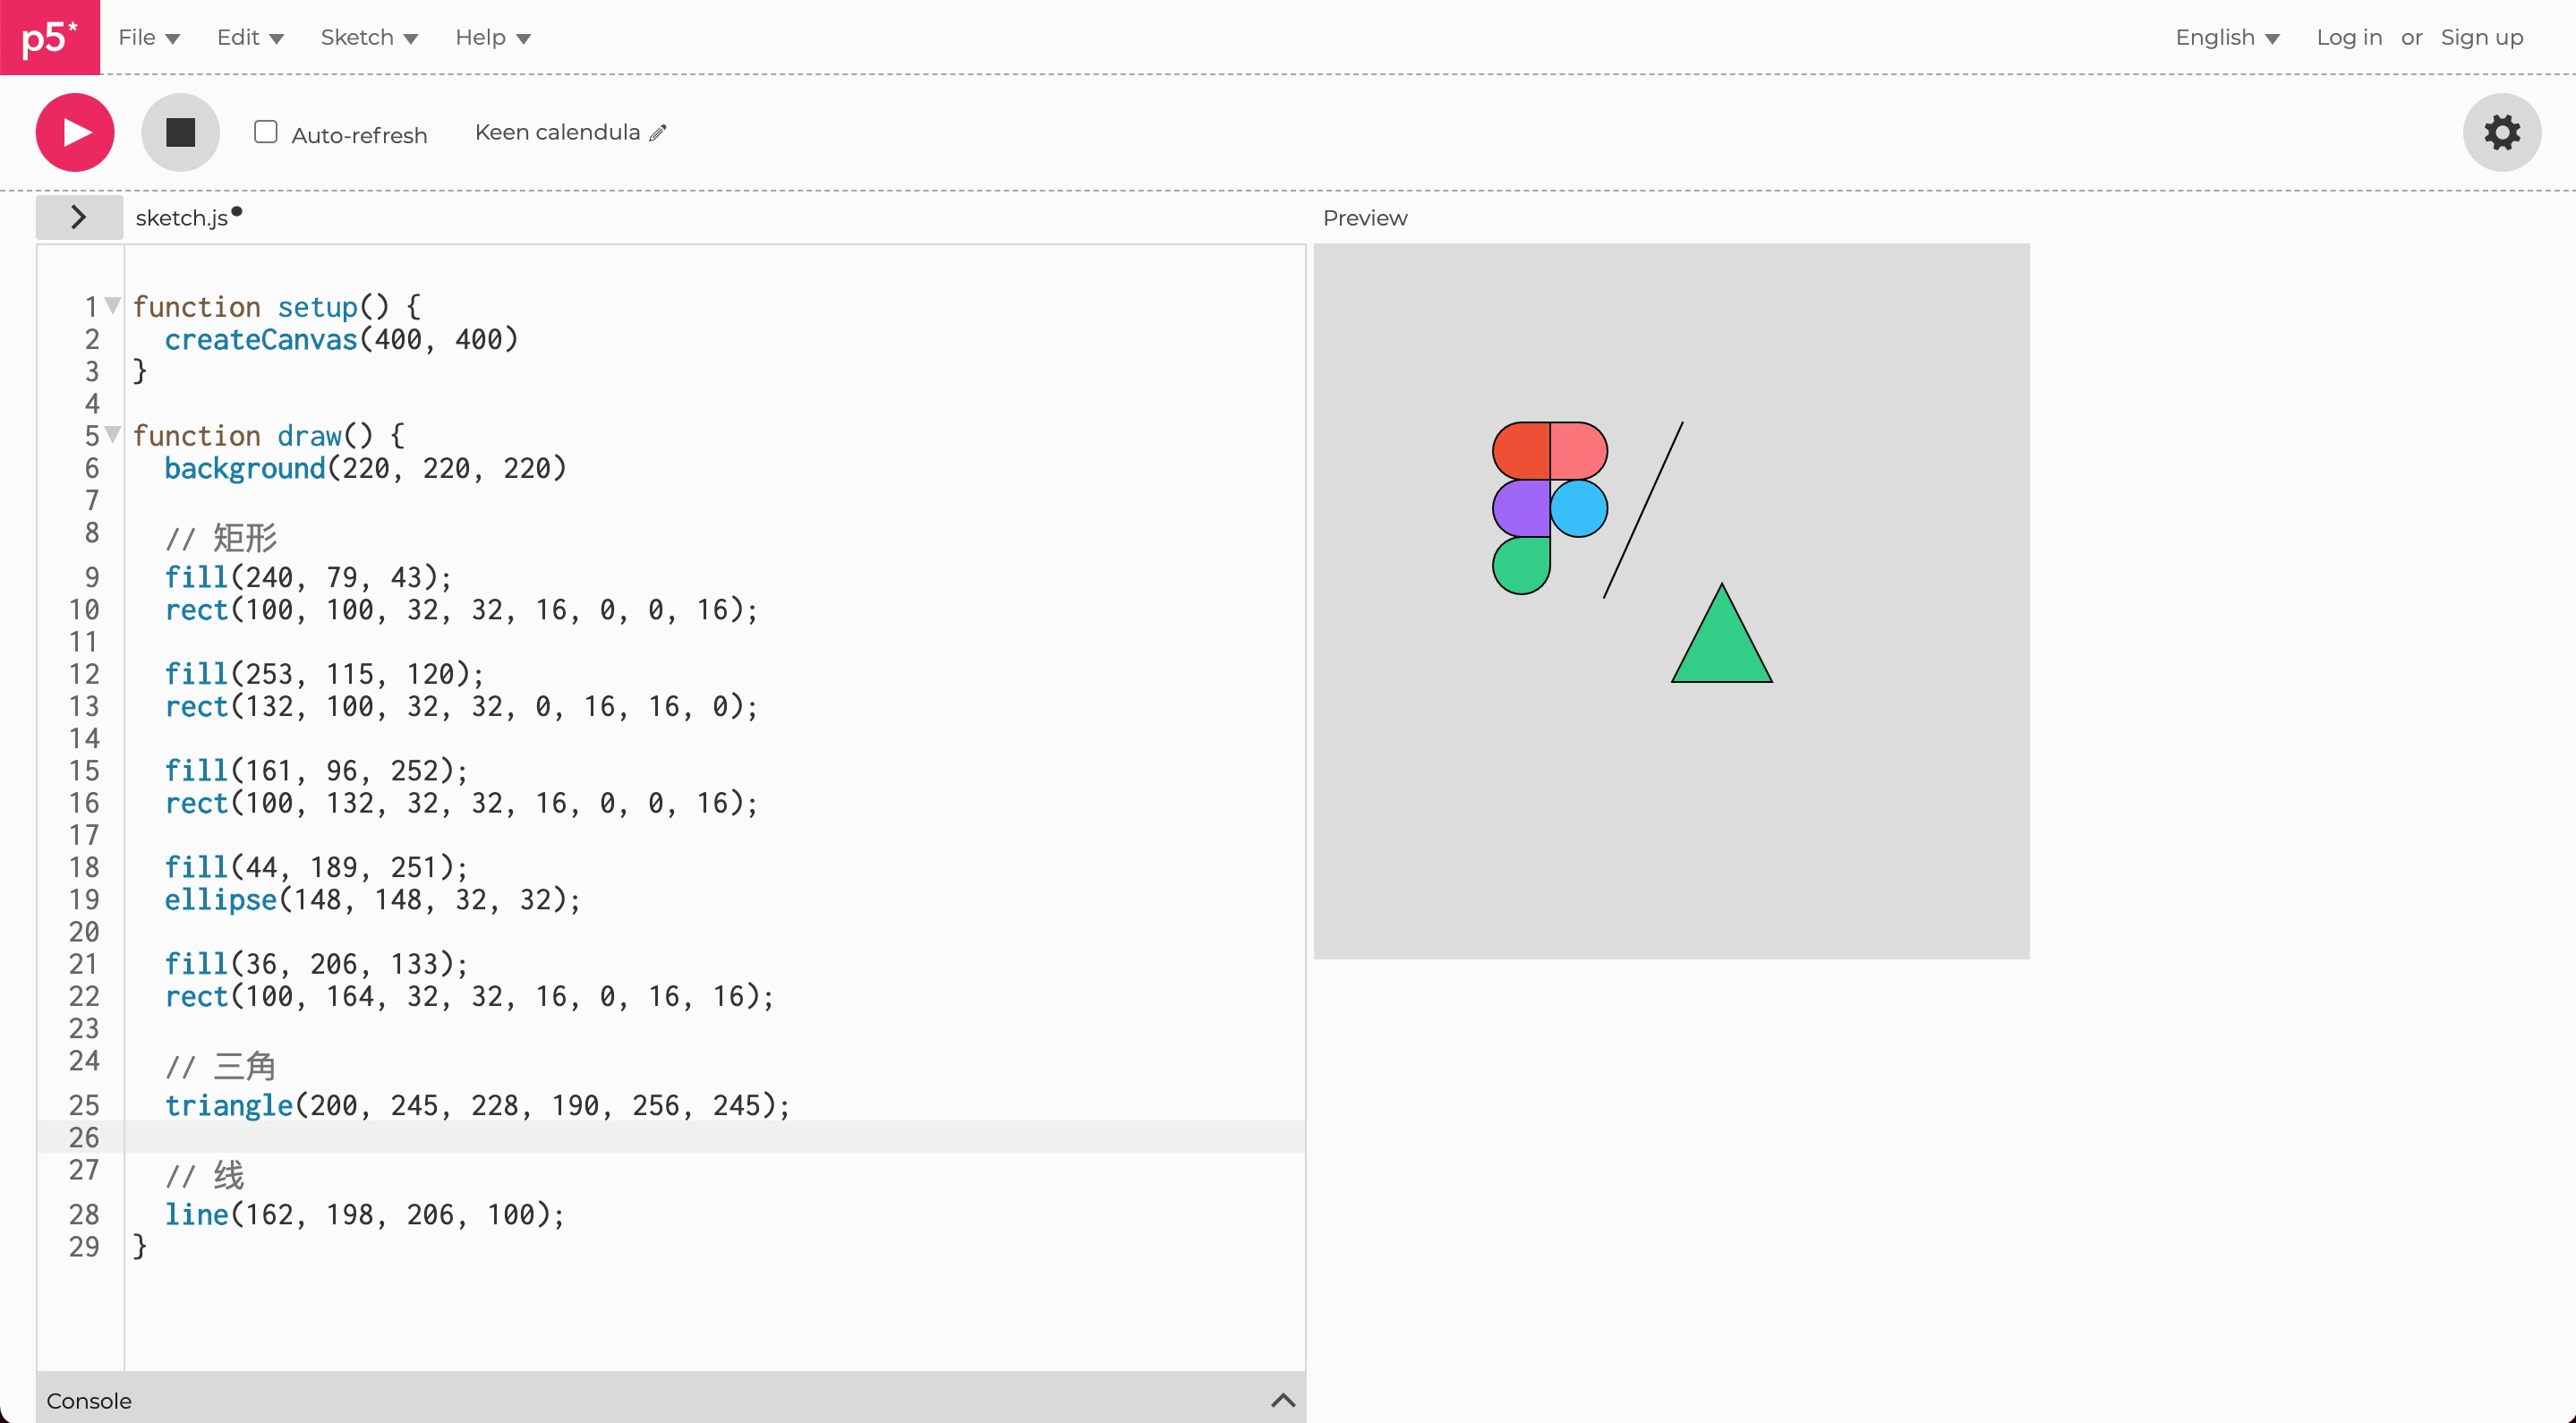Click the // 三角 comment line

pyautogui.click(x=220, y=1066)
